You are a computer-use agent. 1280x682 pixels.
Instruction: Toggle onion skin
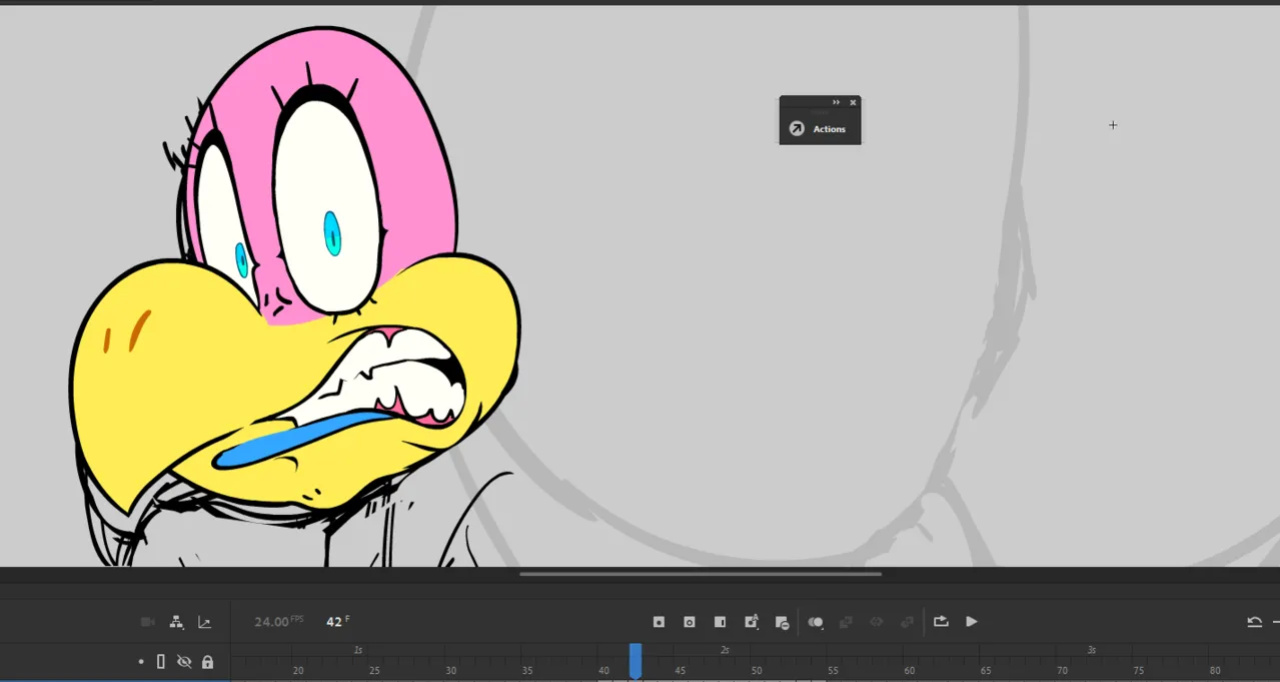[x=816, y=622]
